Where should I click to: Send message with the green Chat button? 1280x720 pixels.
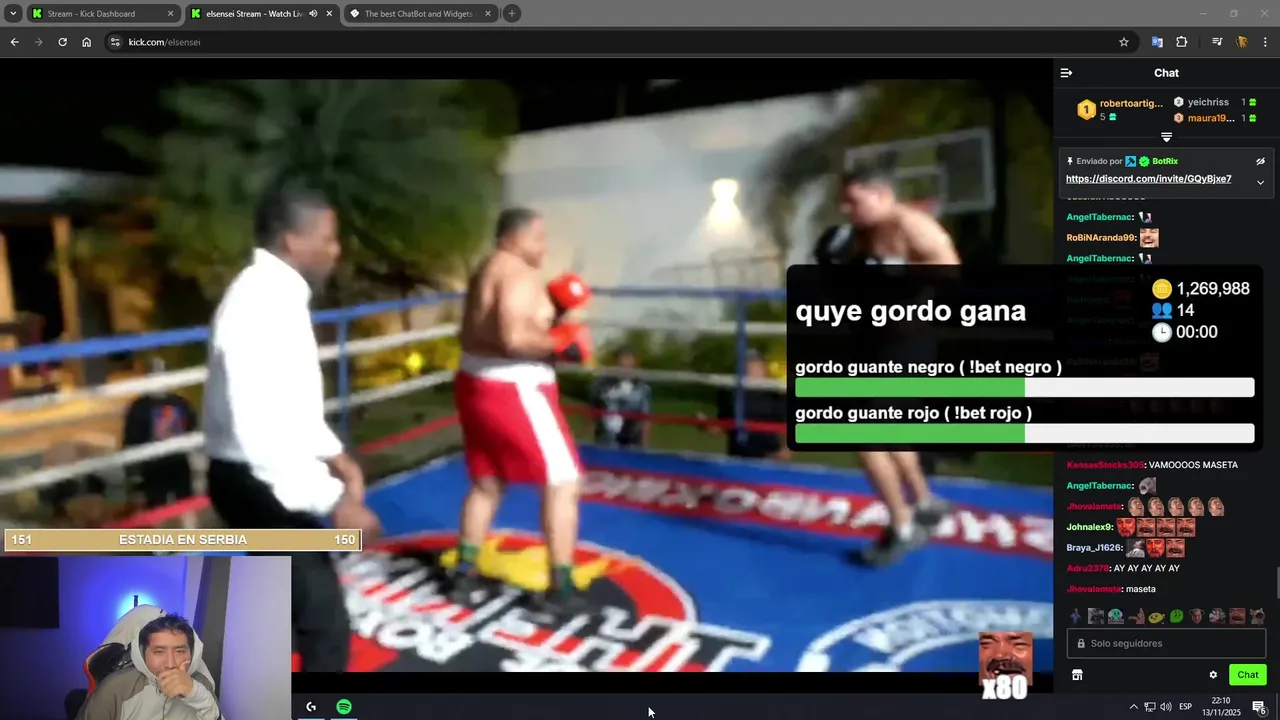[x=1248, y=675]
